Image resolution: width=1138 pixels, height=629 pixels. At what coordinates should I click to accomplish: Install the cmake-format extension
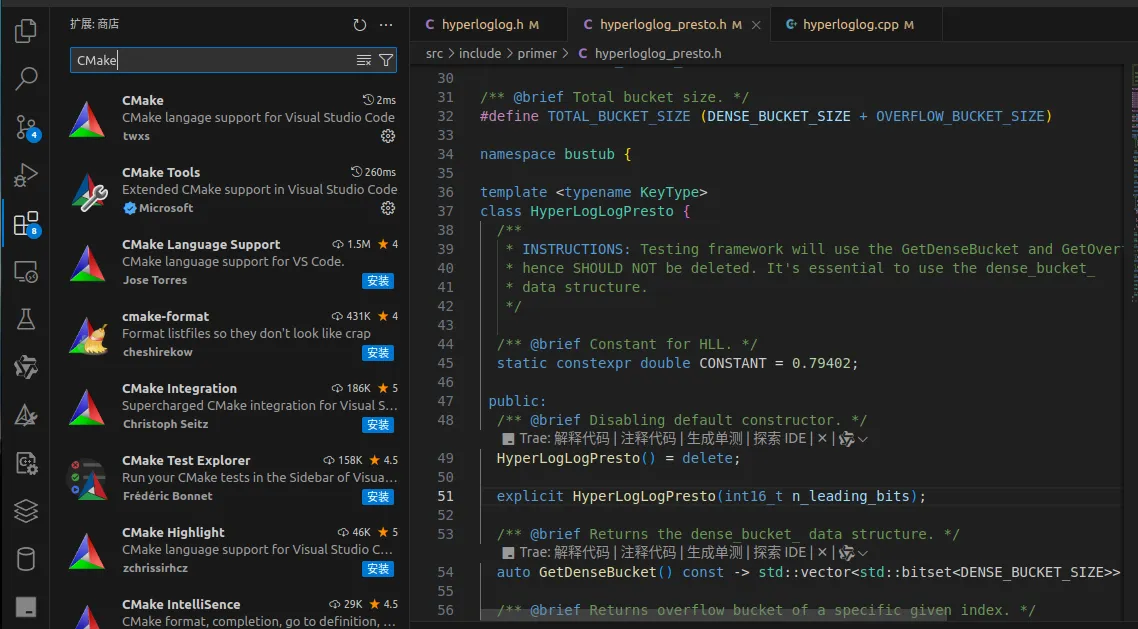(x=378, y=353)
